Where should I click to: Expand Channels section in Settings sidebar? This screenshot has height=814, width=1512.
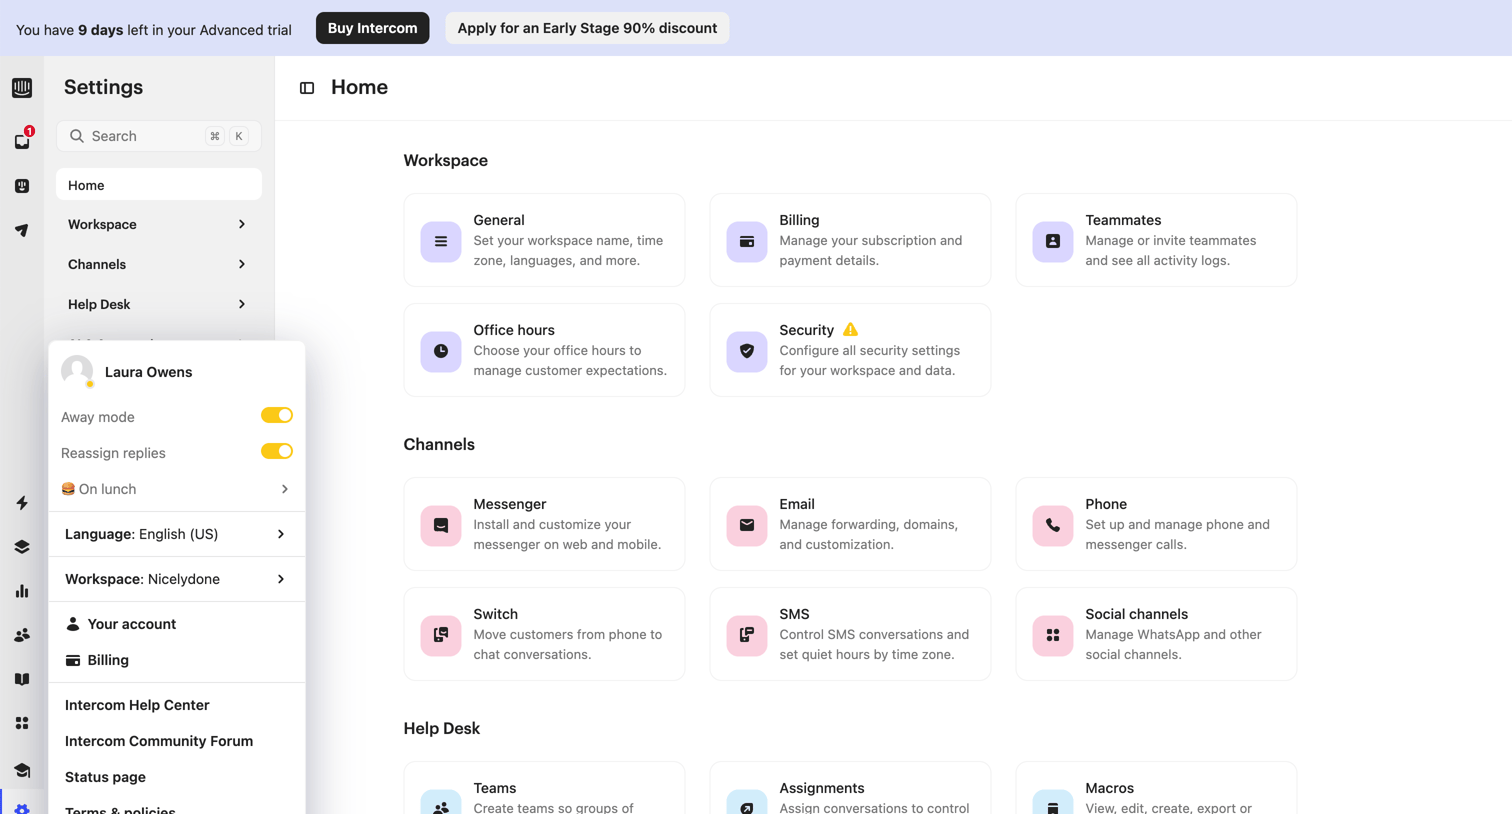(159, 264)
